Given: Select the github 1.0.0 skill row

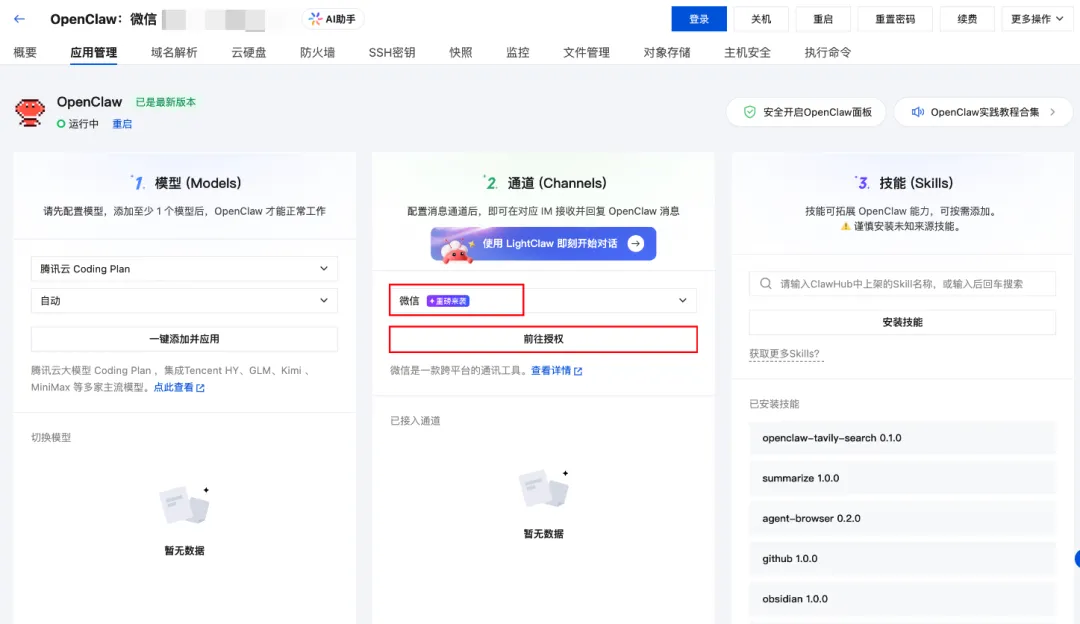Looking at the screenshot, I should 902,559.
